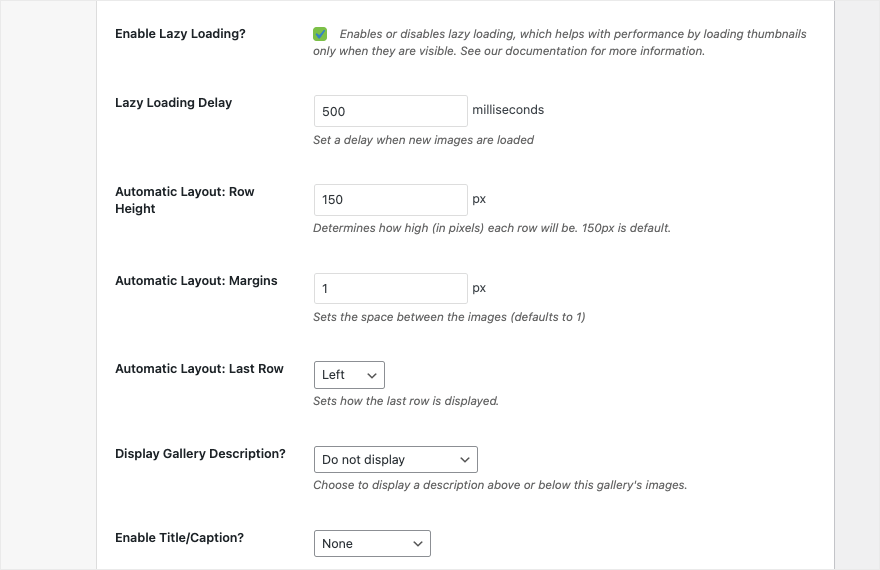Focus the Row Height field showing 150
The image size is (880, 570).
pyautogui.click(x=391, y=200)
